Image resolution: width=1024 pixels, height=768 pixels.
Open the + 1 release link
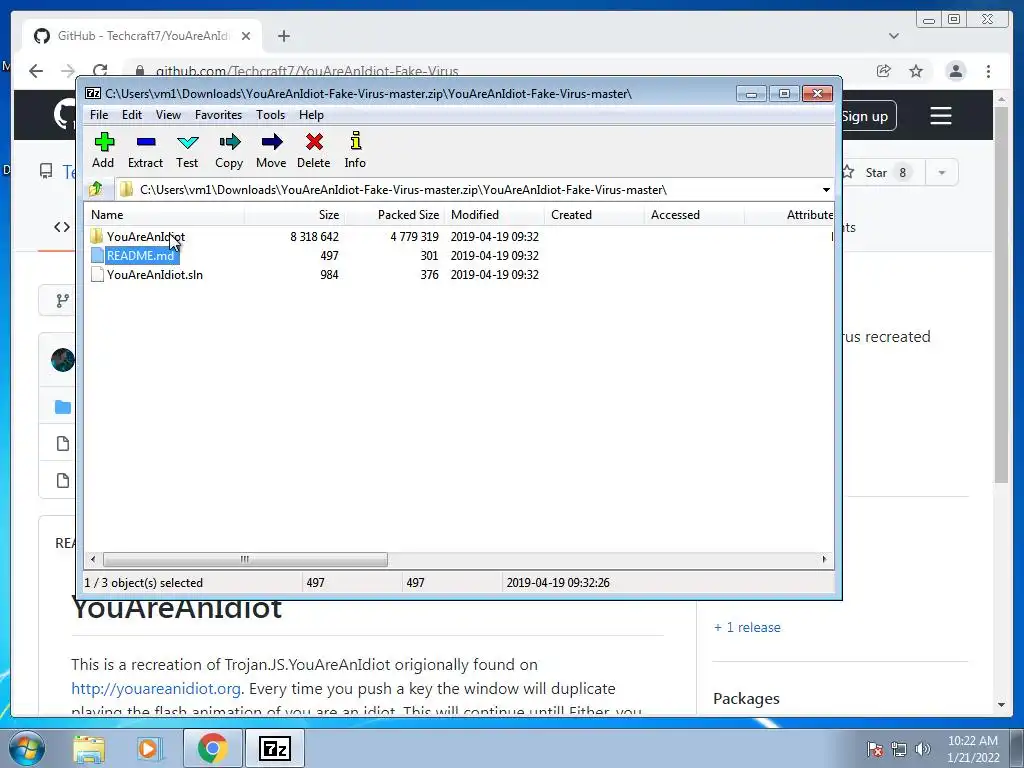pyautogui.click(x=747, y=627)
